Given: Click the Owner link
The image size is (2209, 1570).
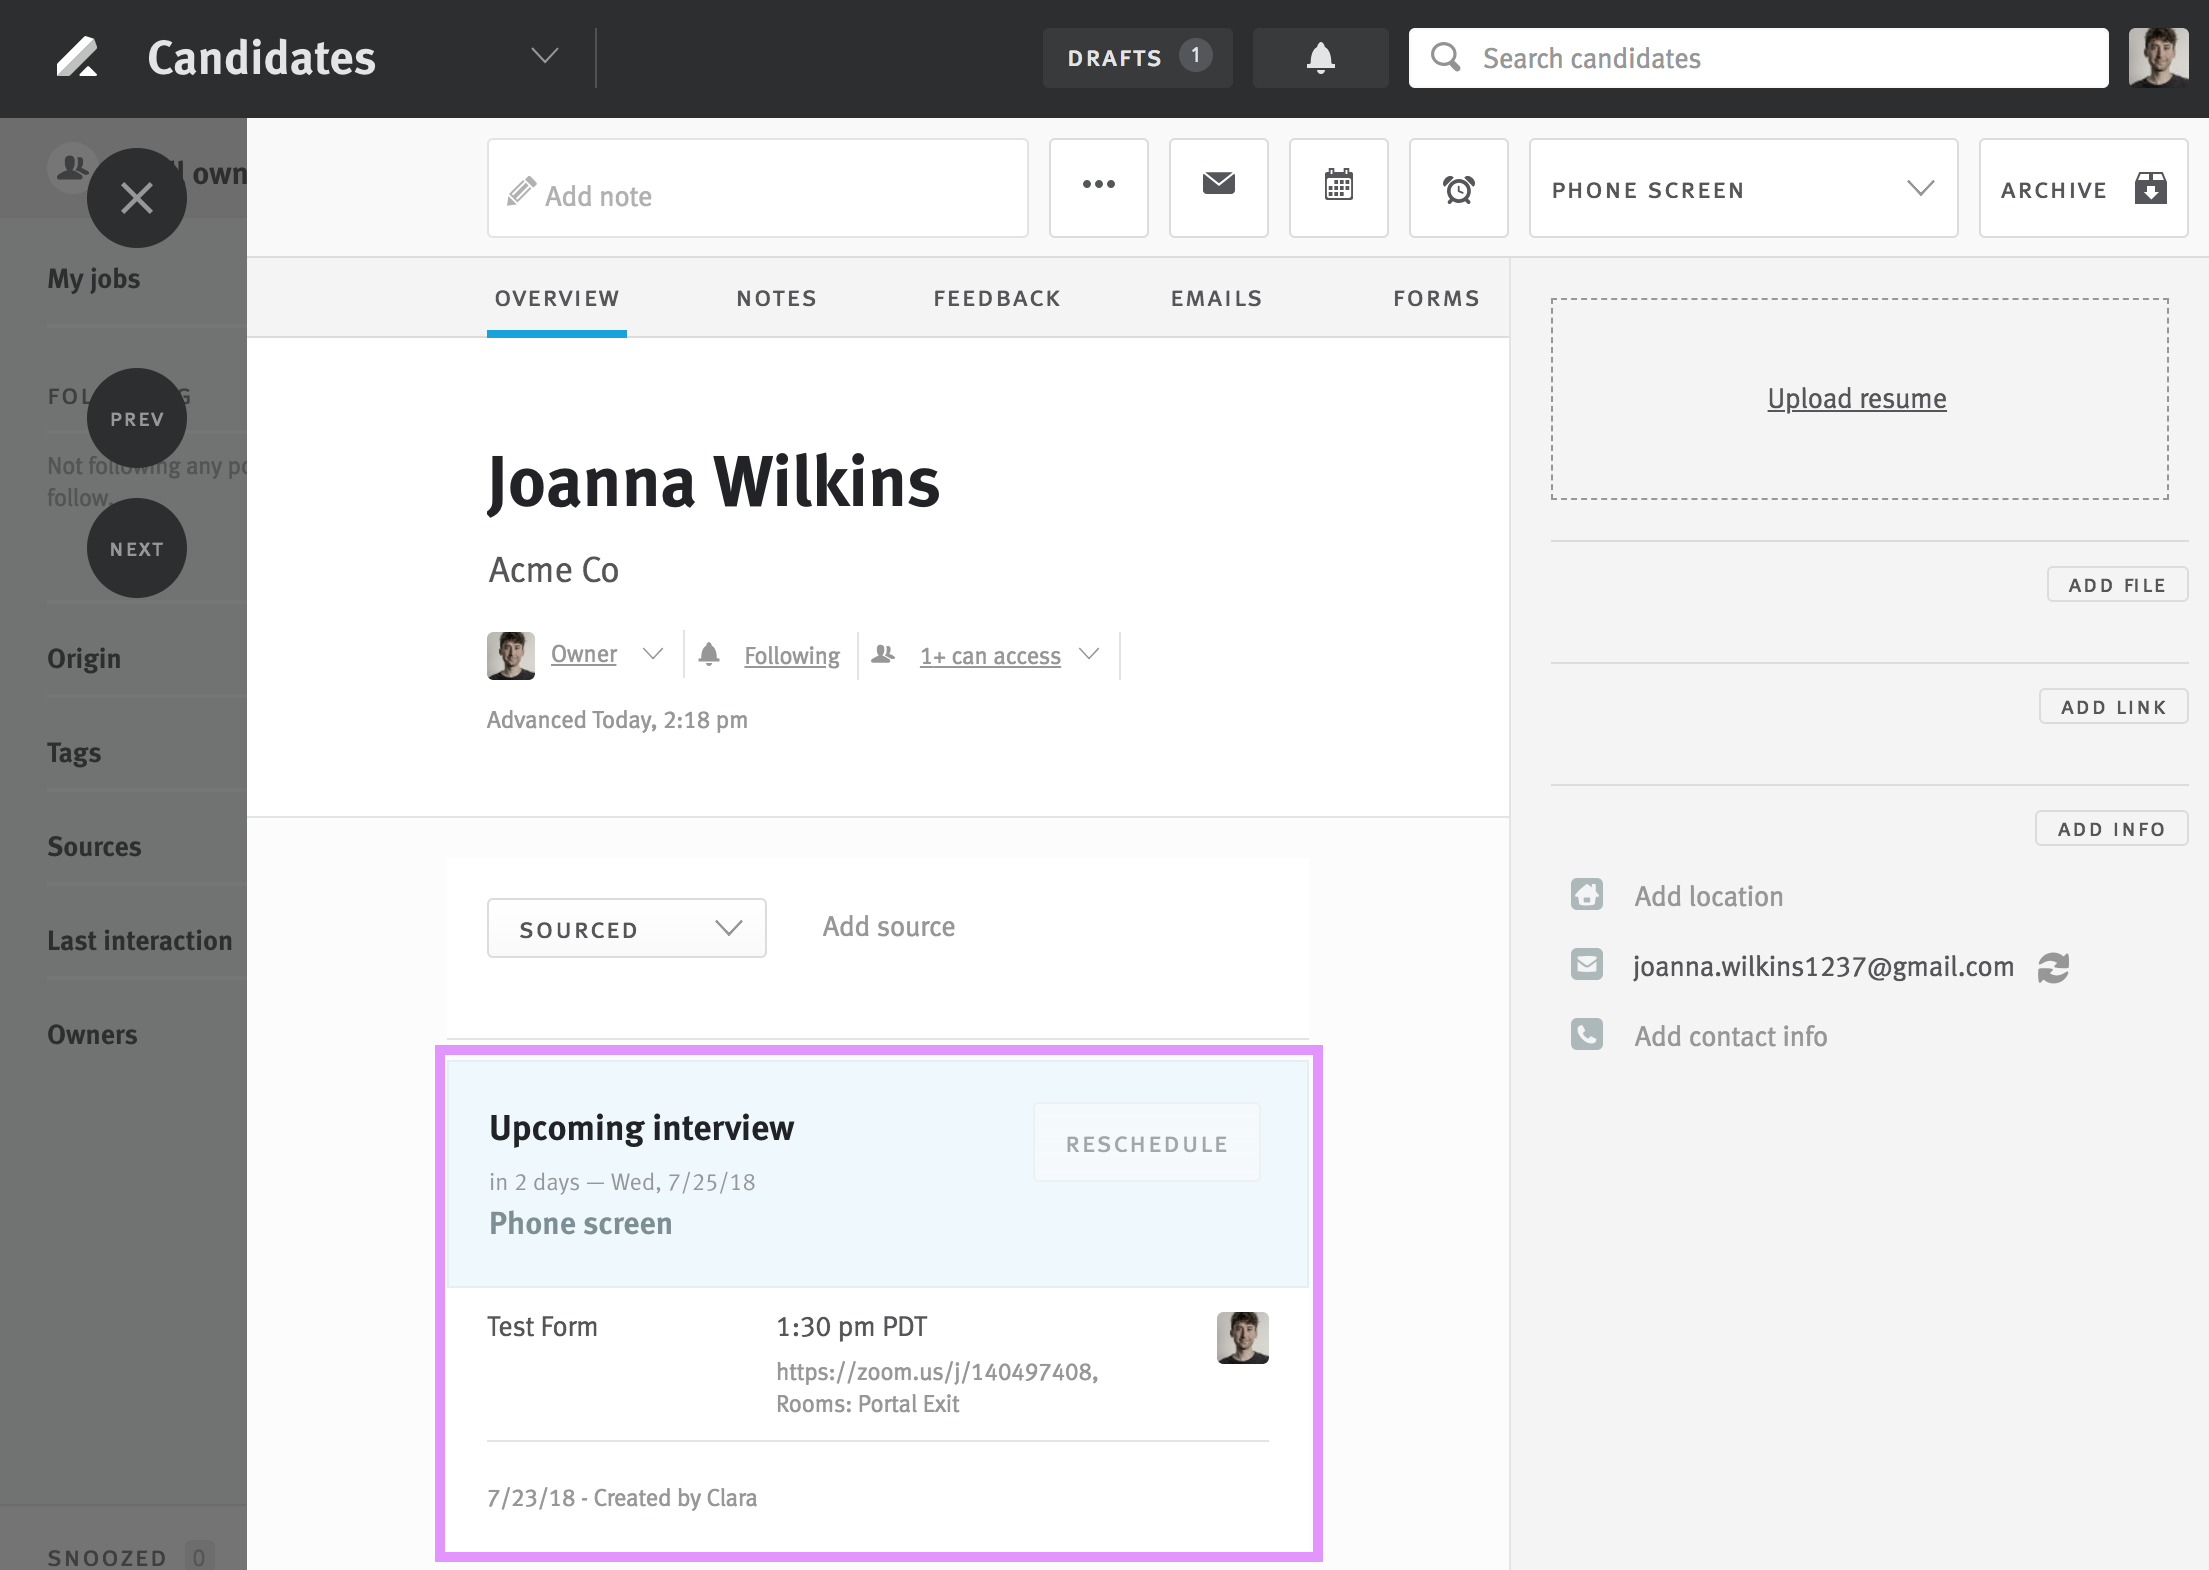Looking at the screenshot, I should (584, 654).
